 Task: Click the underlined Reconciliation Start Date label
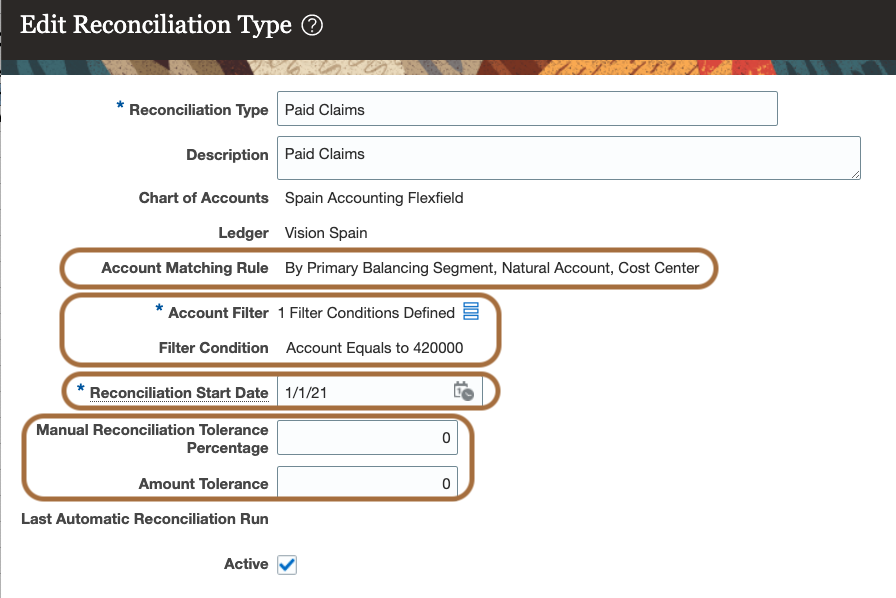pos(179,393)
